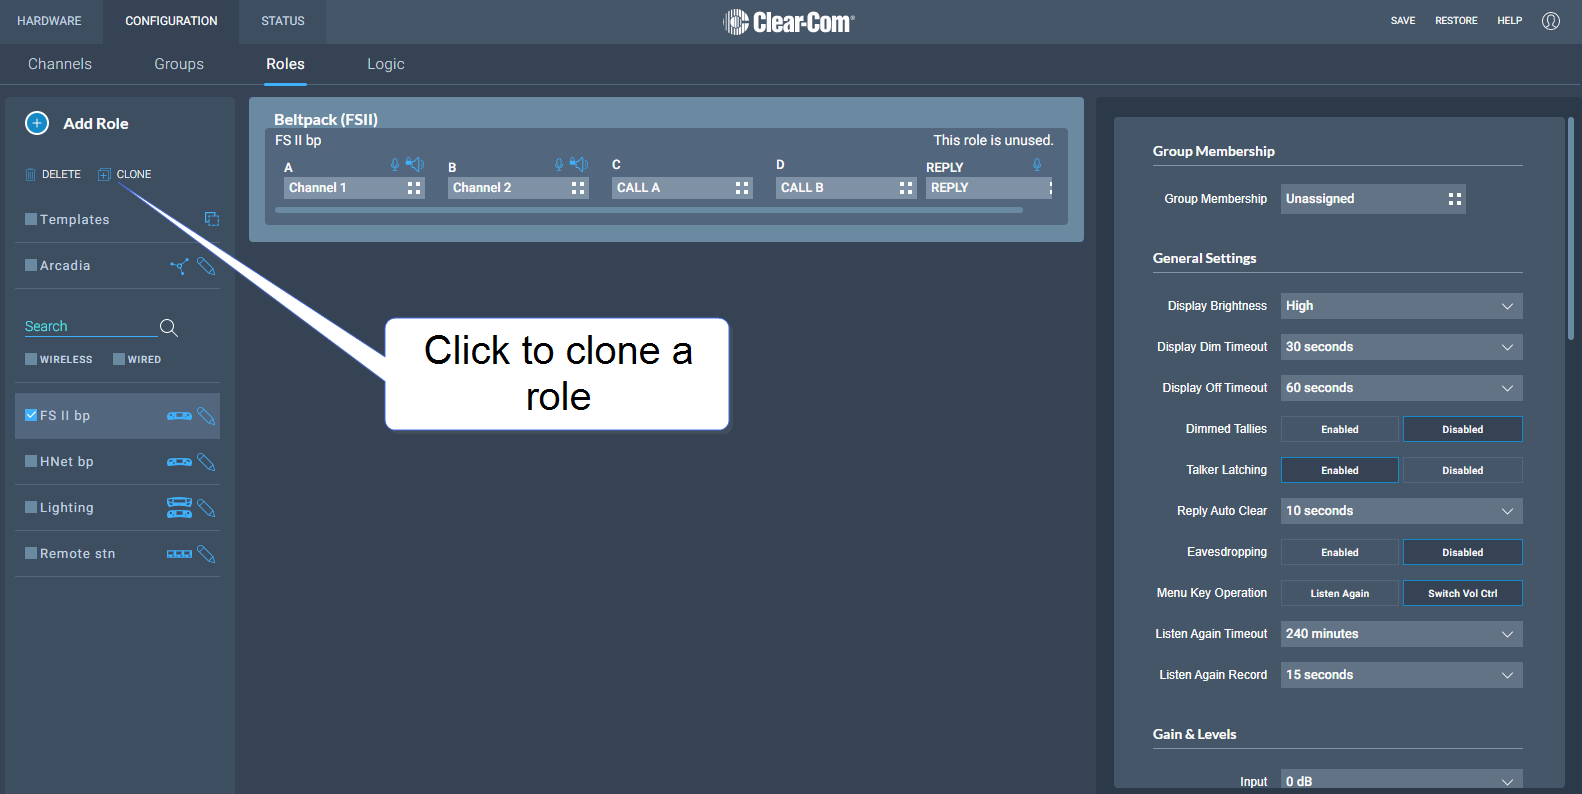Click the copy icon beside Templates
This screenshot has height=794, width=1582.
(x=212, y=219)
